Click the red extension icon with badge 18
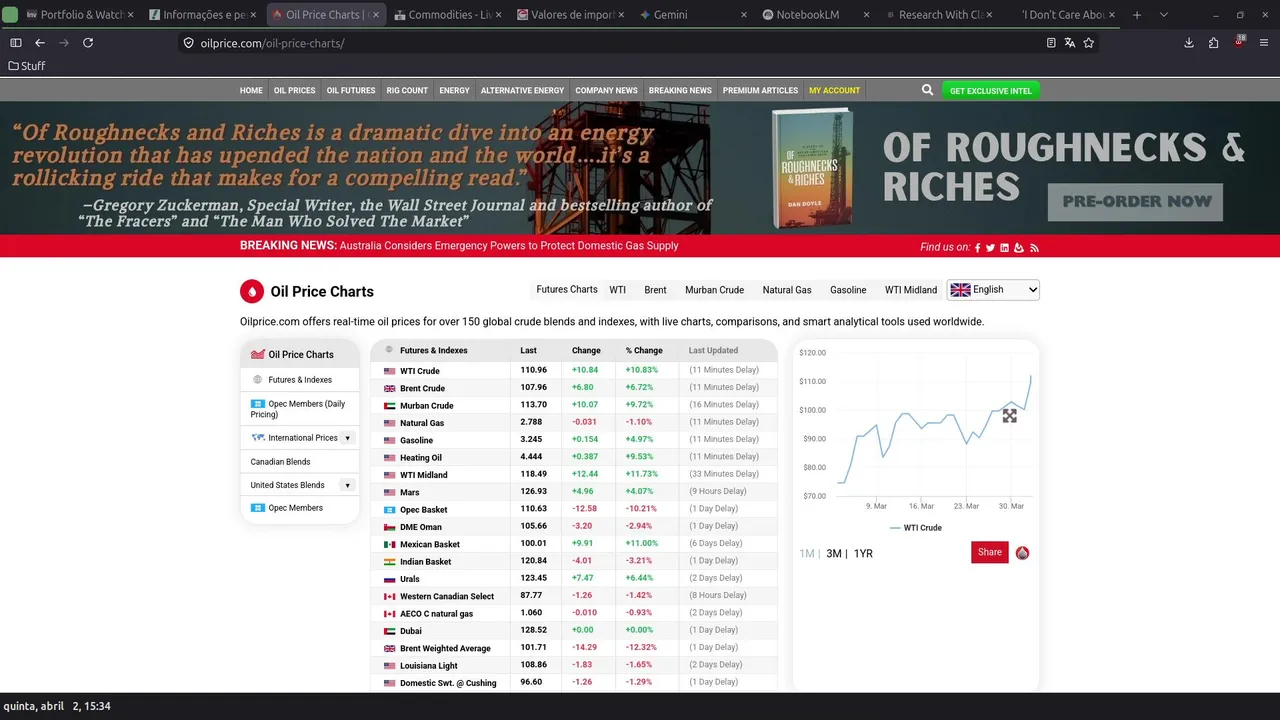This screenshot has height=720, width=1280. pyautogui.click(x=1239, y=42)
